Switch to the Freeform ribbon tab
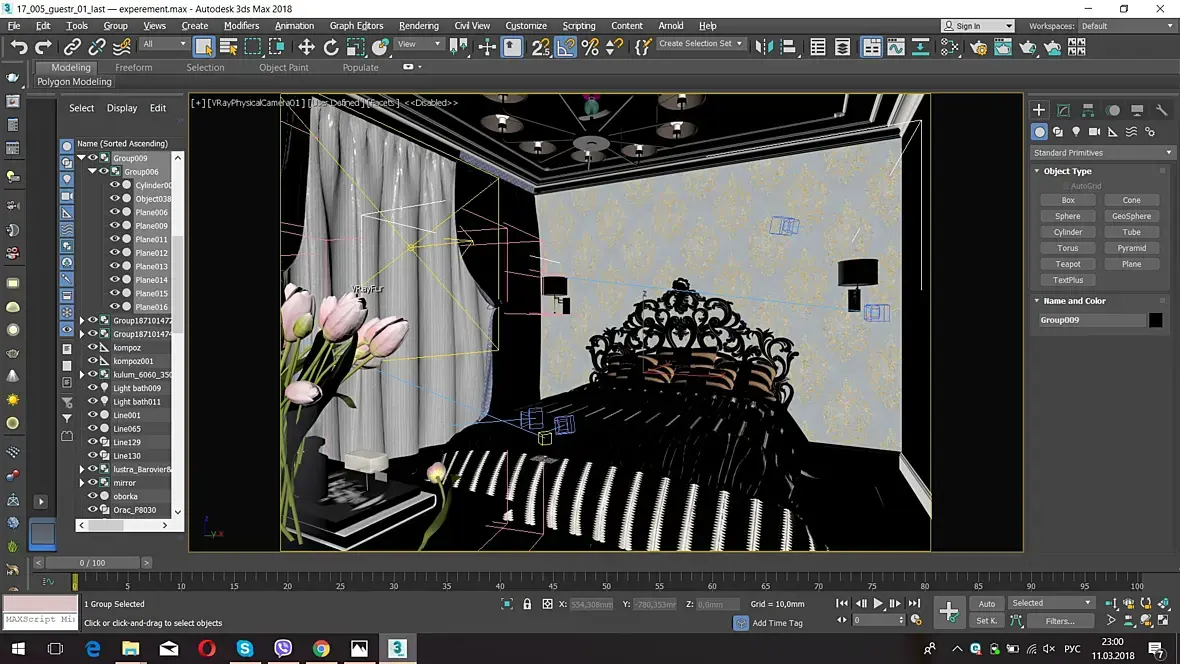Viewport: 1180px width, 664px height. pos(133,68)
